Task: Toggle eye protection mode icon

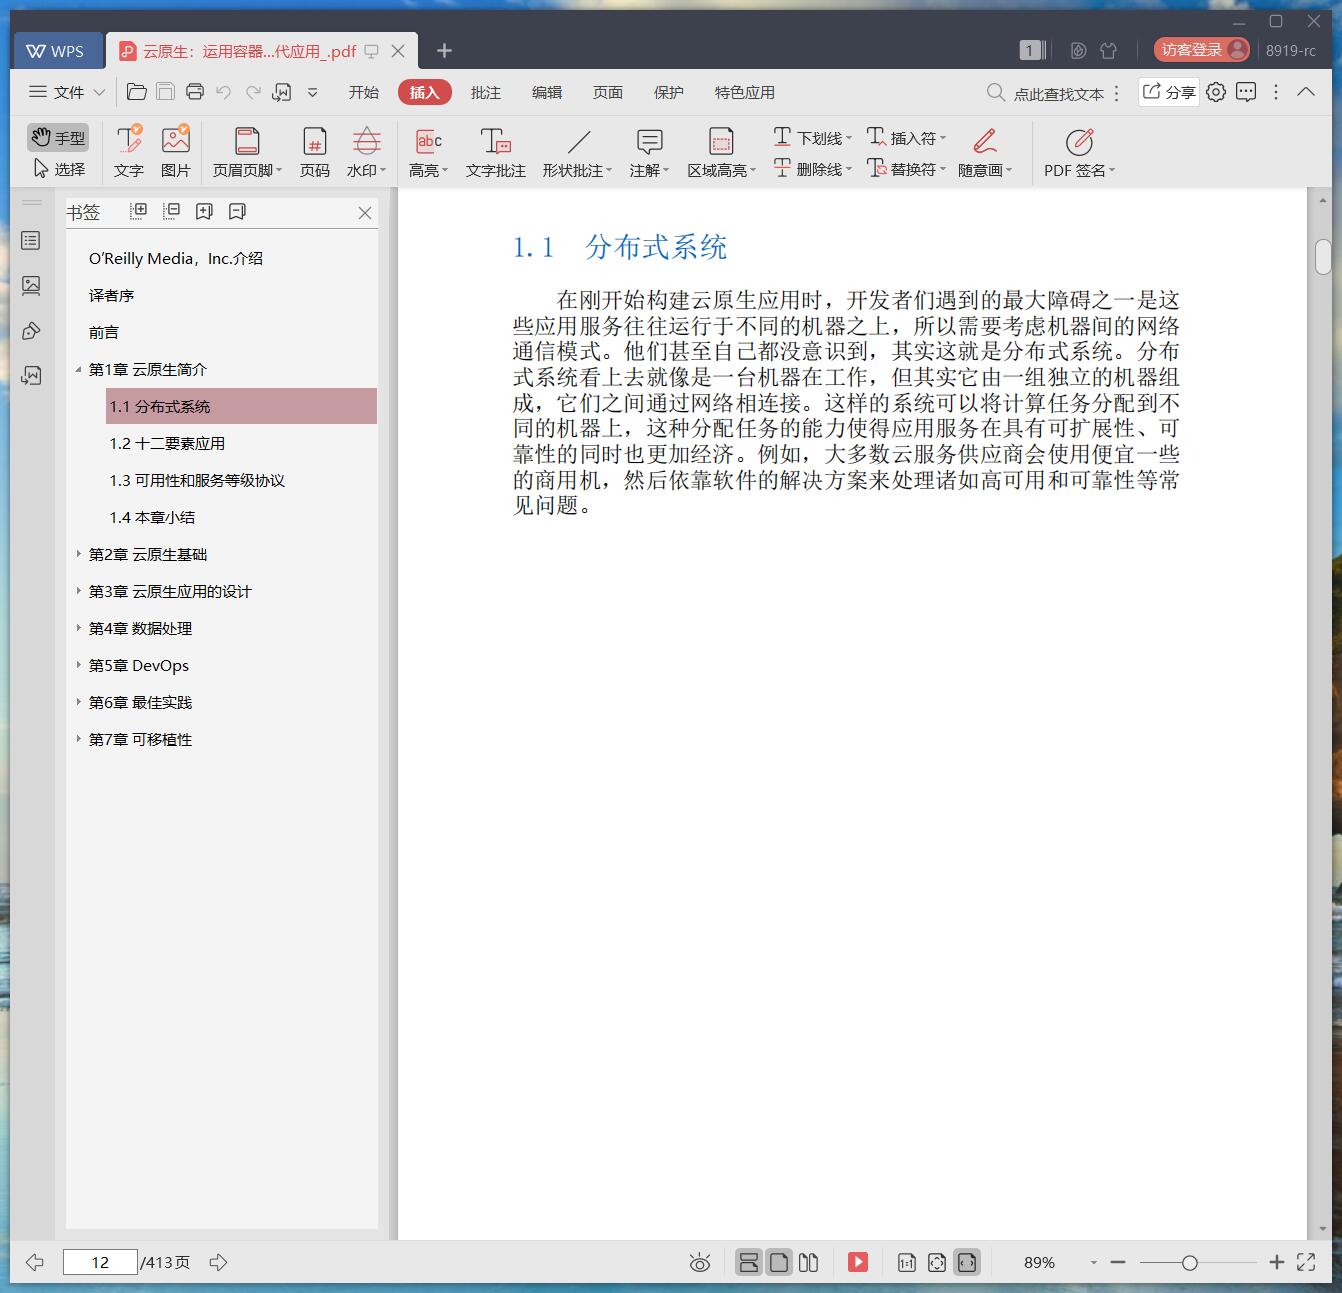Action: 700,1262
